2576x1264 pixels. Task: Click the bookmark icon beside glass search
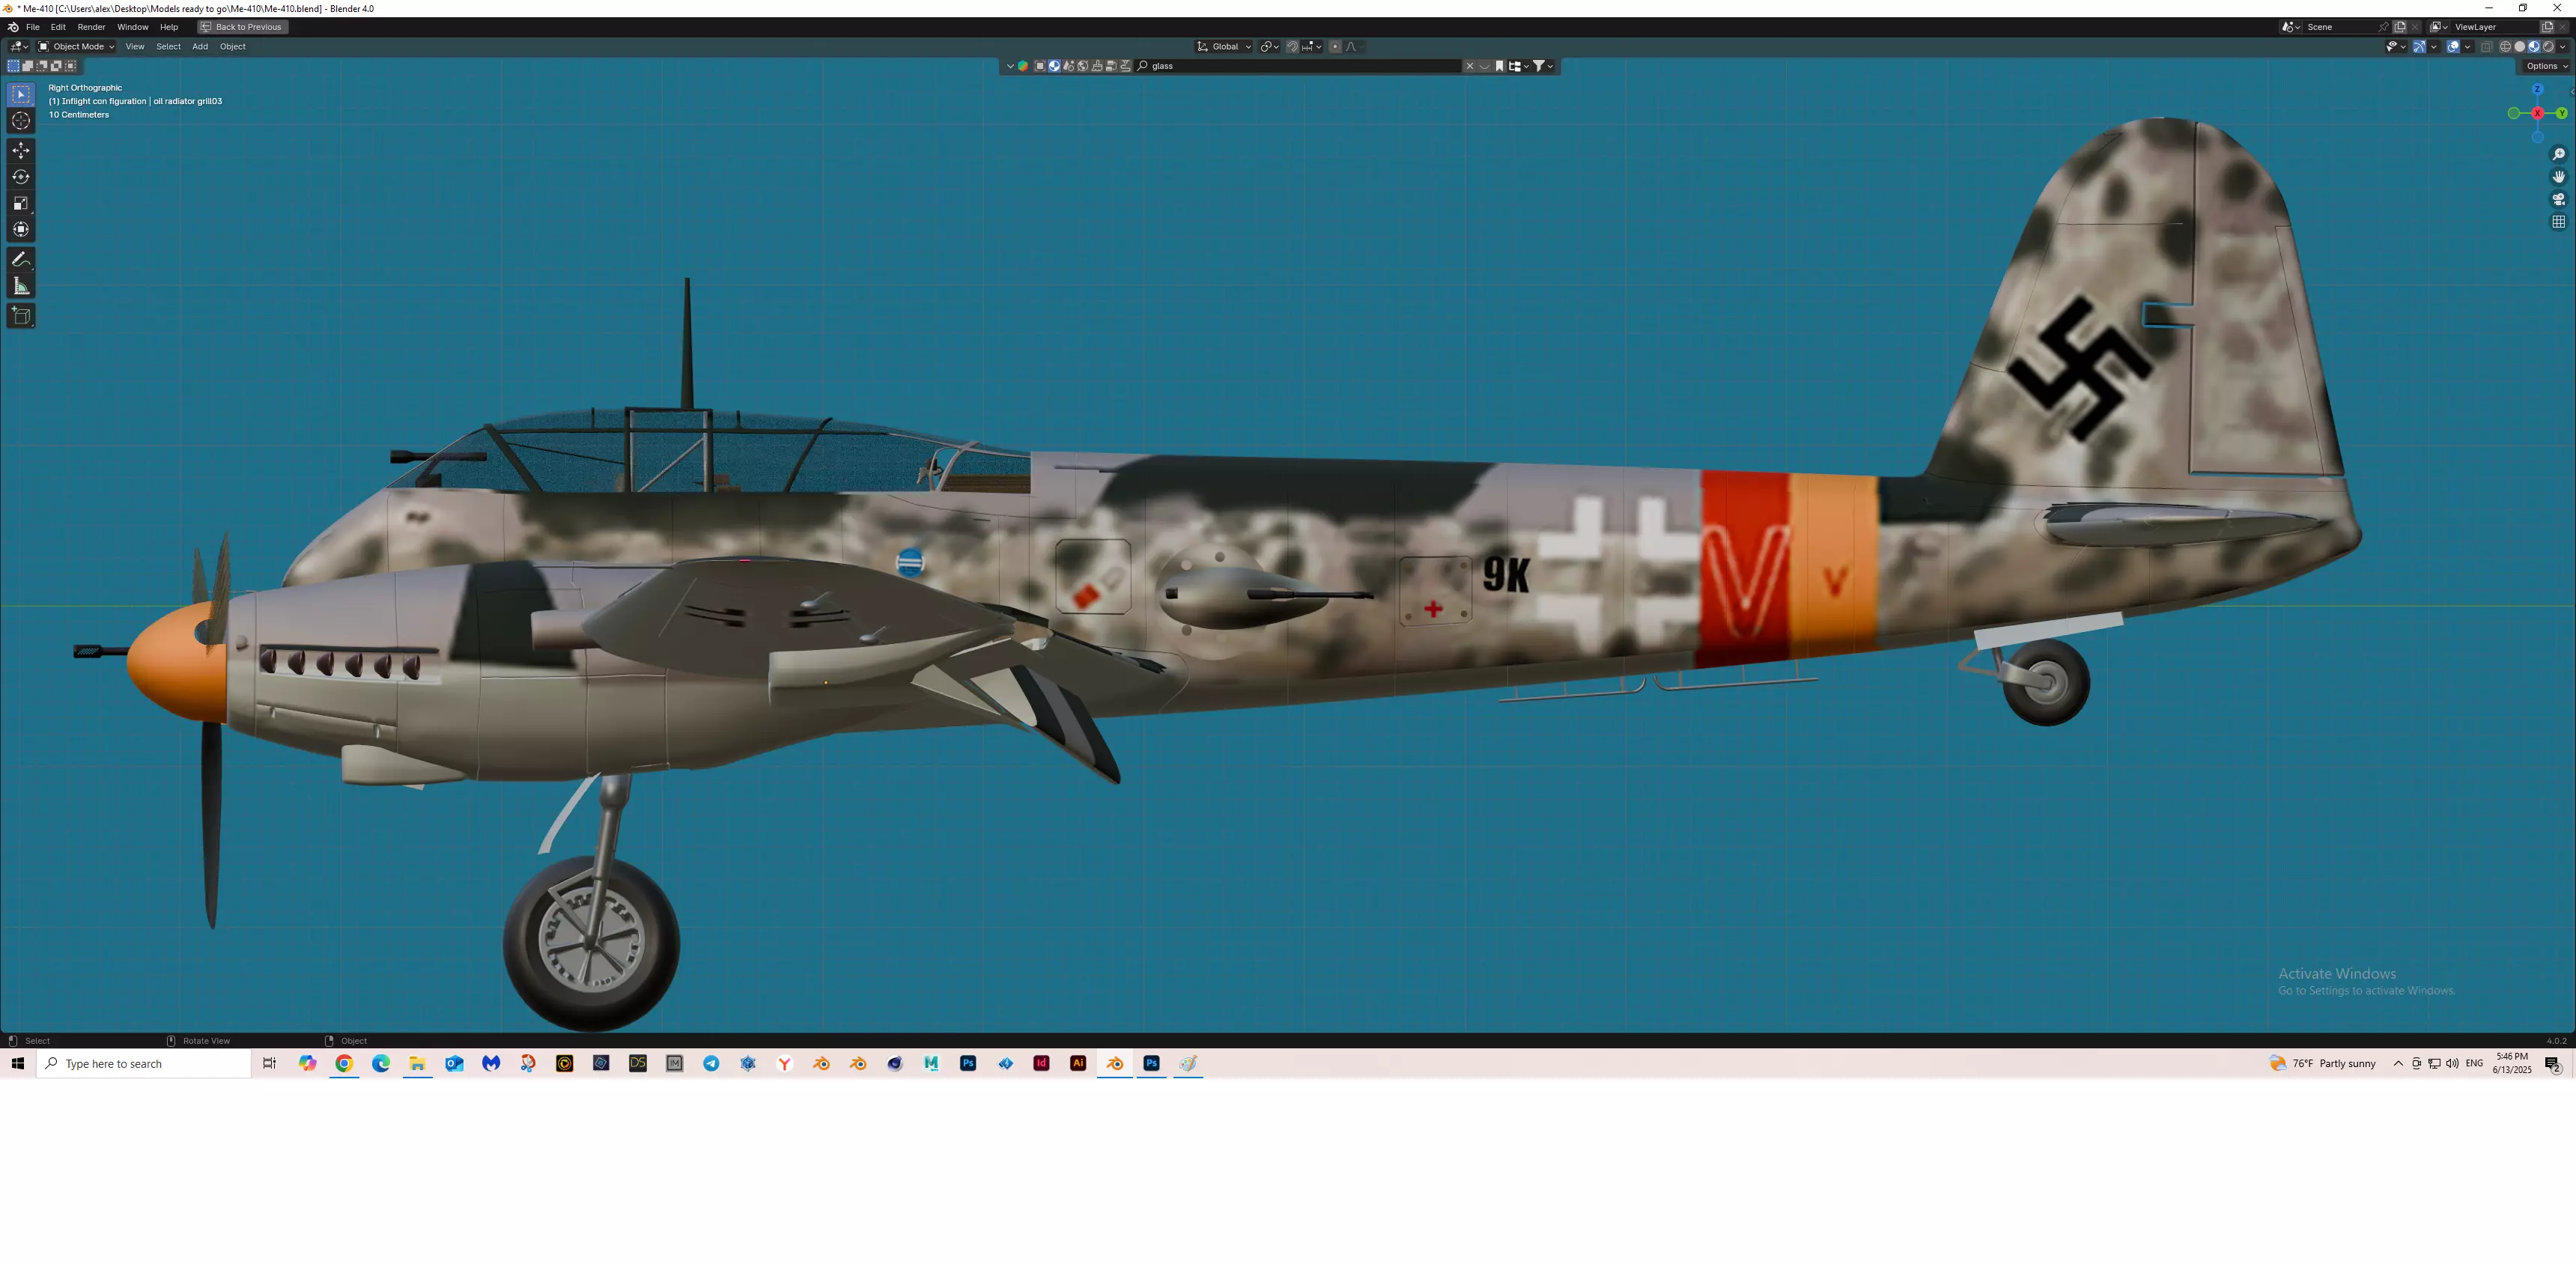pyautogui.click(x=1500, y=66)
